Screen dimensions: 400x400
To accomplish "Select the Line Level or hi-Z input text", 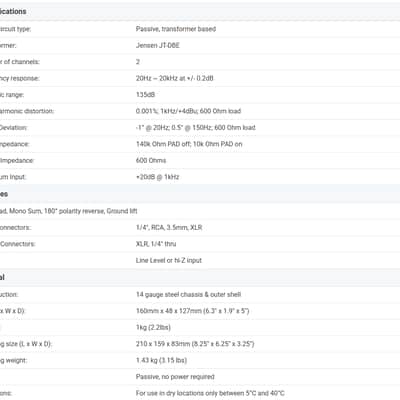I will click(169, 260).
